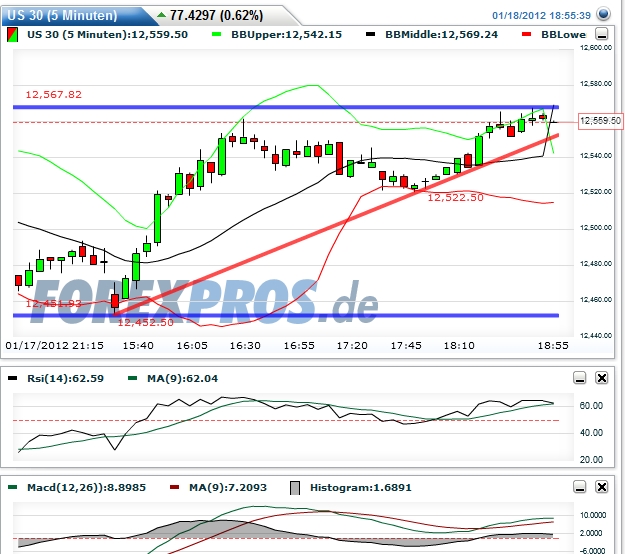This screenshot has width=625, height=554.
Task: Click the 12,567.82 resistance level label
Action: coord(53,94)
